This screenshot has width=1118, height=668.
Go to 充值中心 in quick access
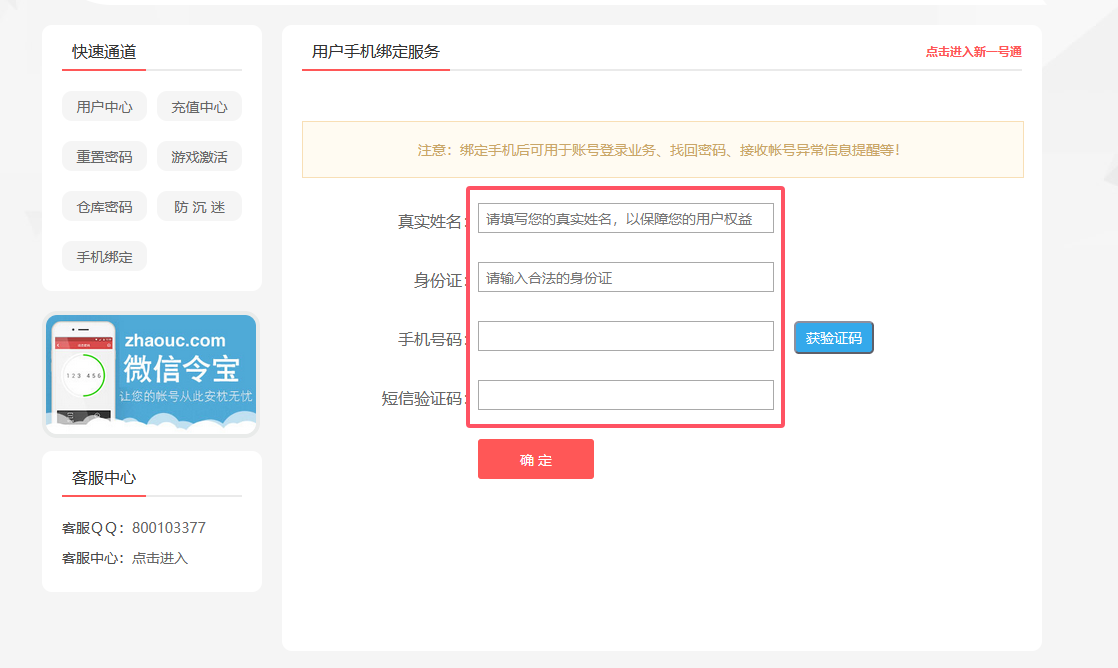tap(199, 107)
